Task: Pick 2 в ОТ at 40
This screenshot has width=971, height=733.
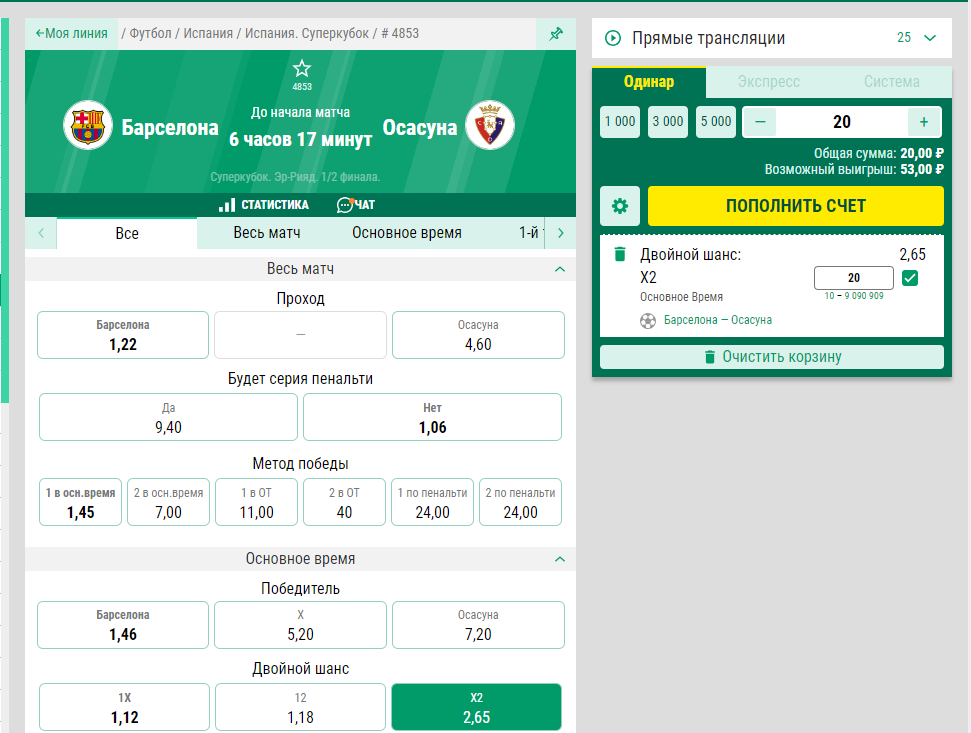Action: [344, 502]
